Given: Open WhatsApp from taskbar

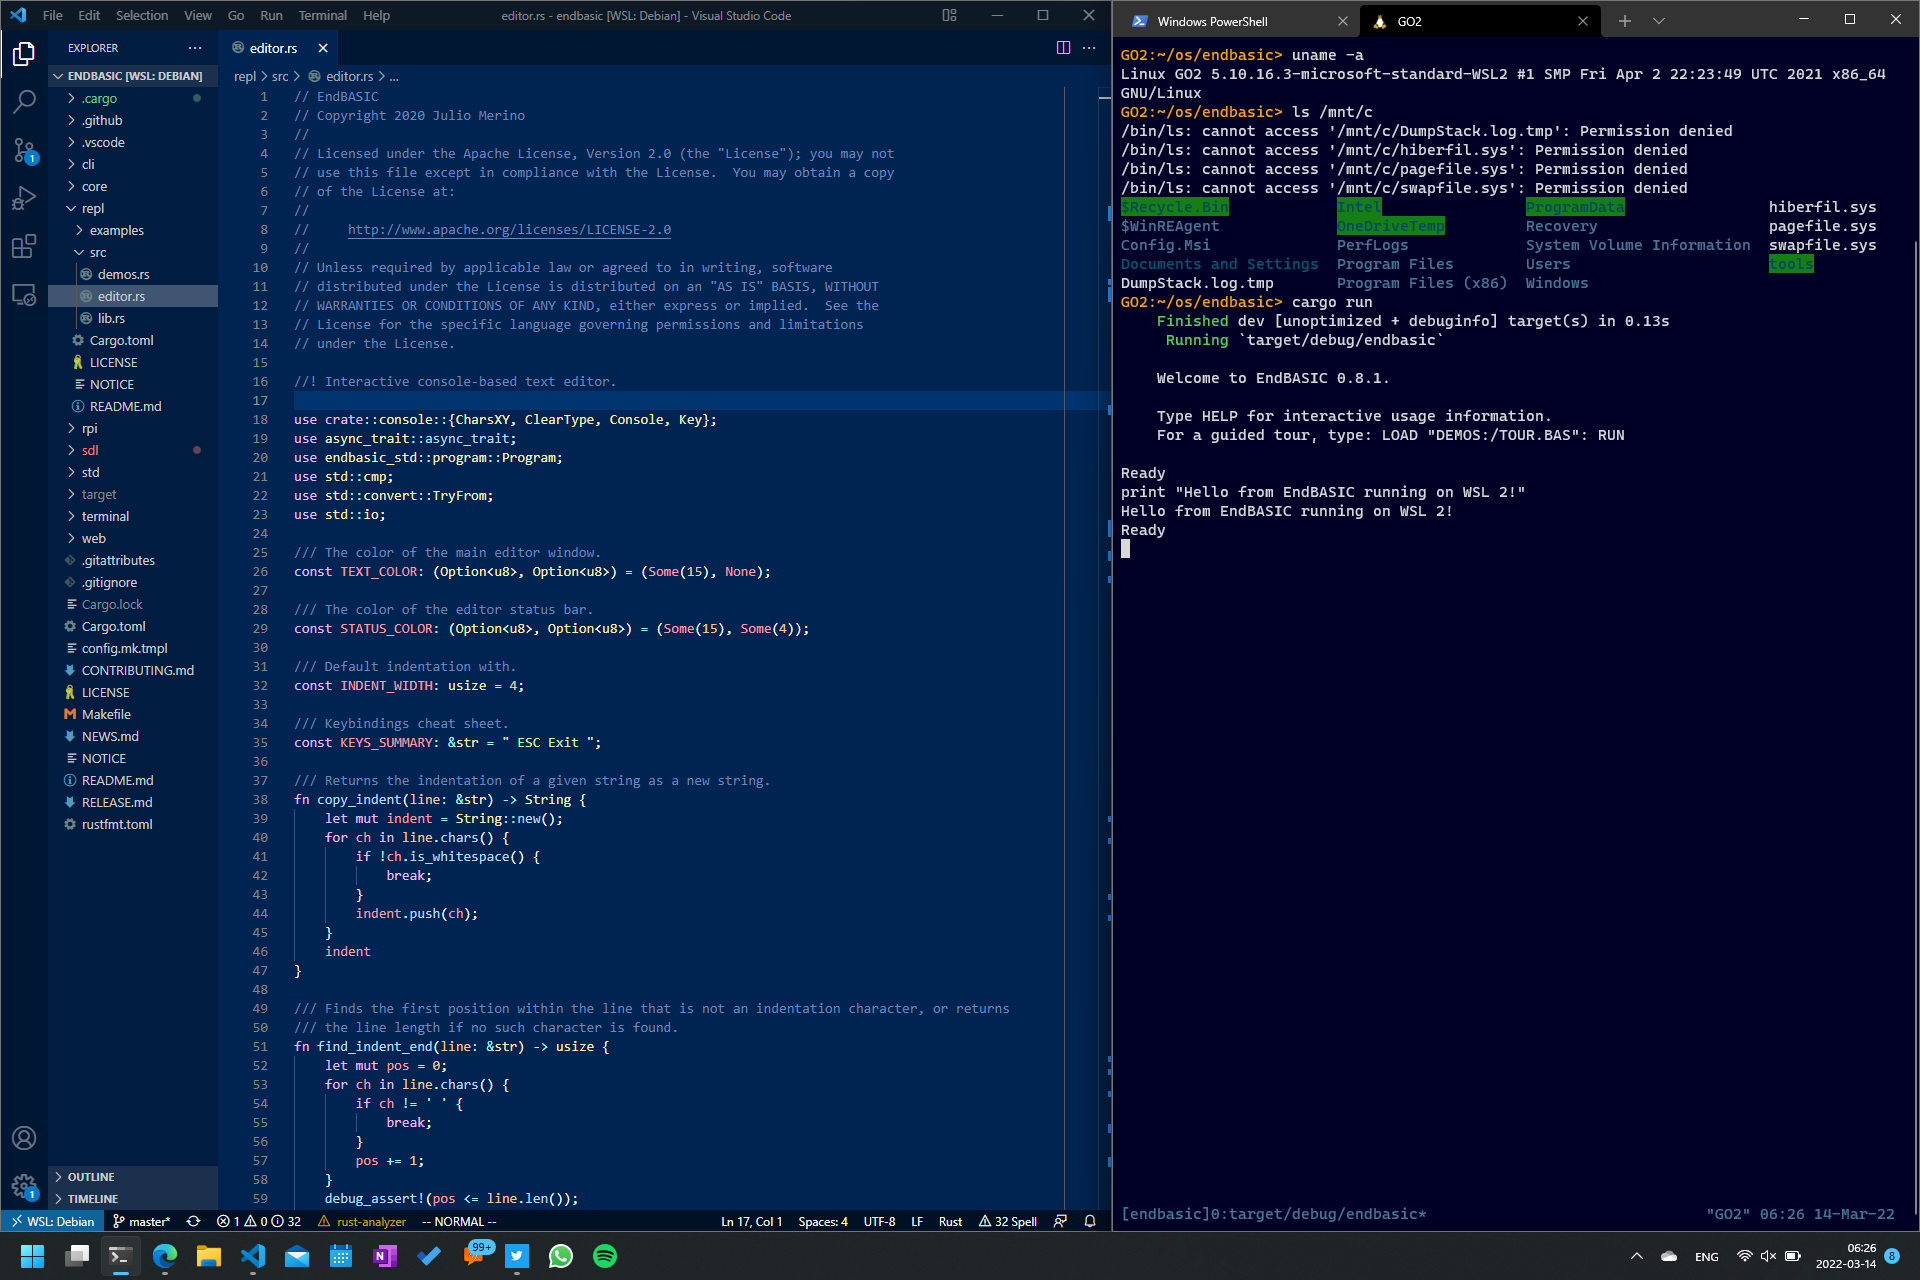Looking at the screenshot, I should [x=561, y=1256].
